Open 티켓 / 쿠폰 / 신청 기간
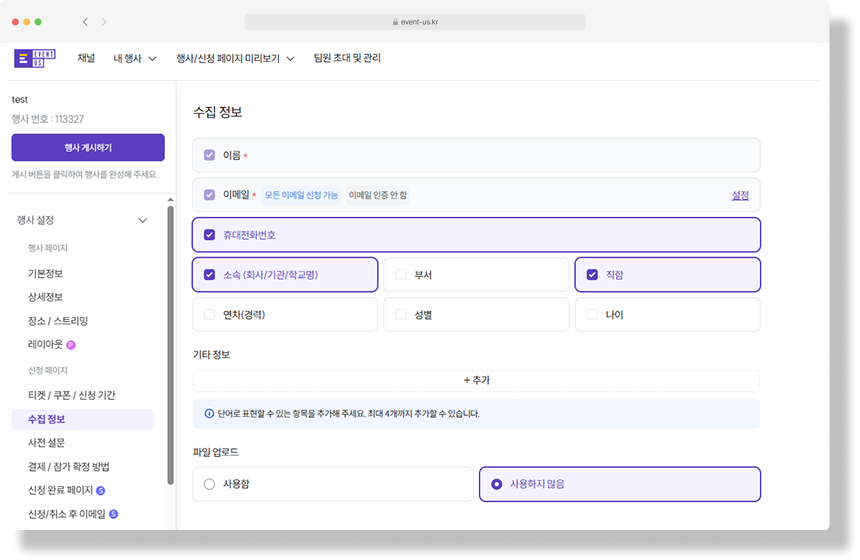The width and height of the screenshot is (860, 560). tap(72, 395)
